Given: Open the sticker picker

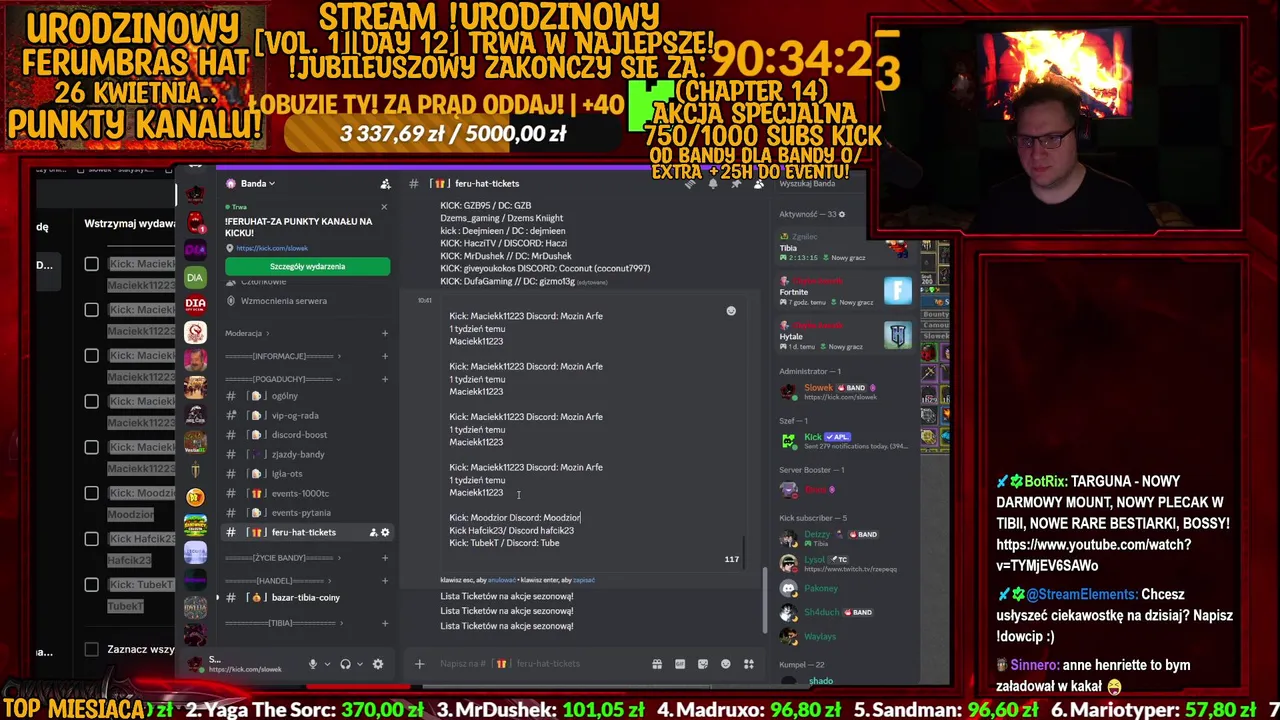Looking at the screenshot, I should tap(703, 664).
